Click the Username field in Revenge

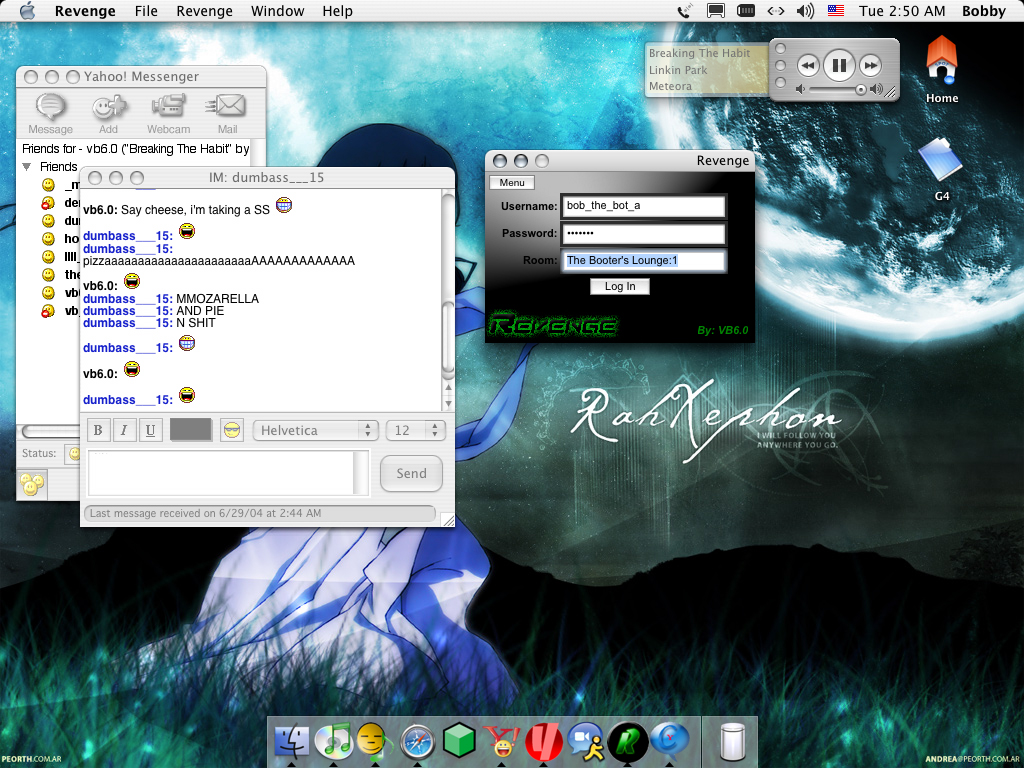[x=643, y=206]
